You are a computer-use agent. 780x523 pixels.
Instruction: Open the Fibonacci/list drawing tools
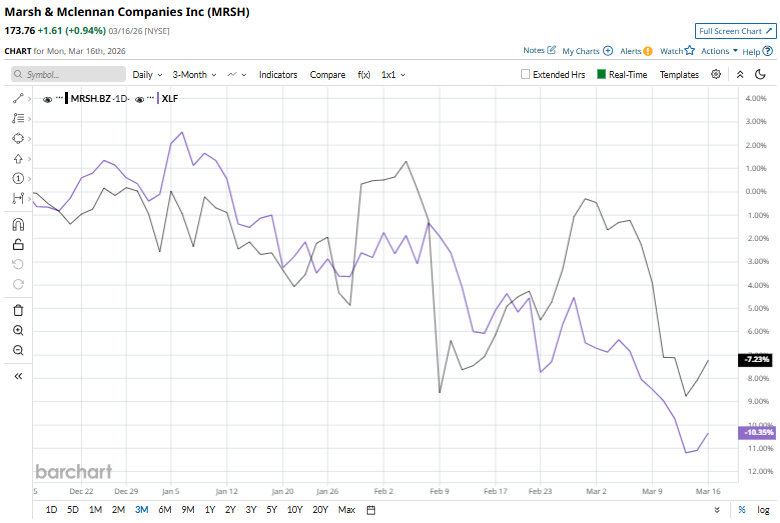pyautogui.click(x=18, y=118)
